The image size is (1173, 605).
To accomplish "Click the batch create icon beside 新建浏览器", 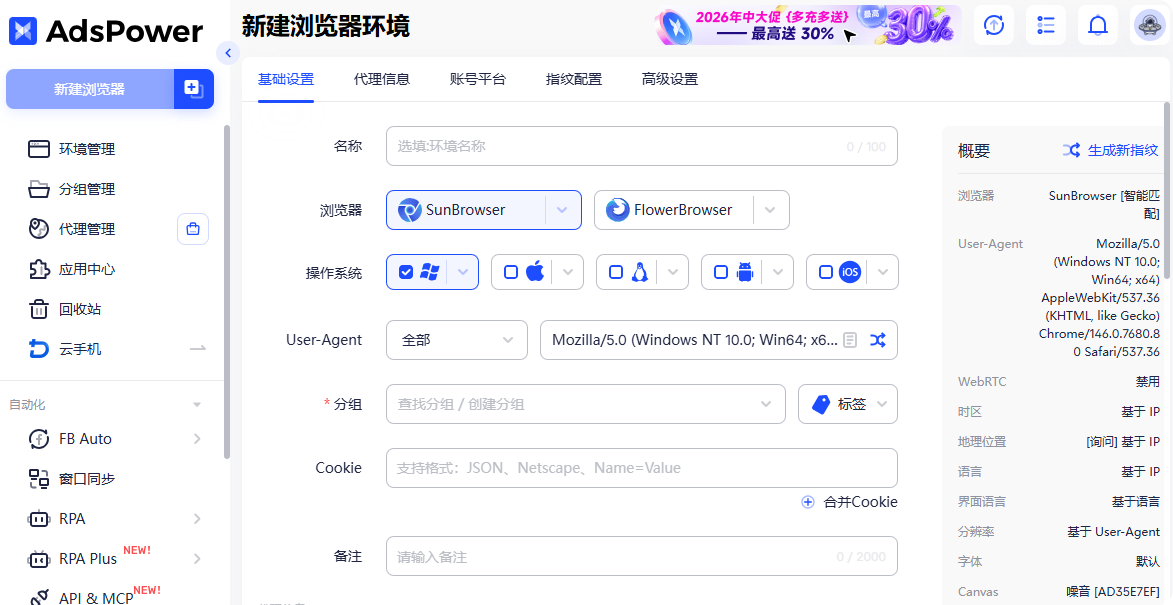I will [x=194, y=89].
